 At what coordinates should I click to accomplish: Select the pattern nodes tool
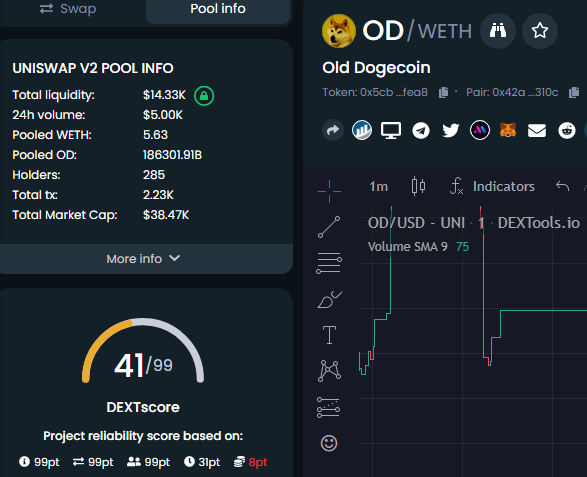click(329, 371)
